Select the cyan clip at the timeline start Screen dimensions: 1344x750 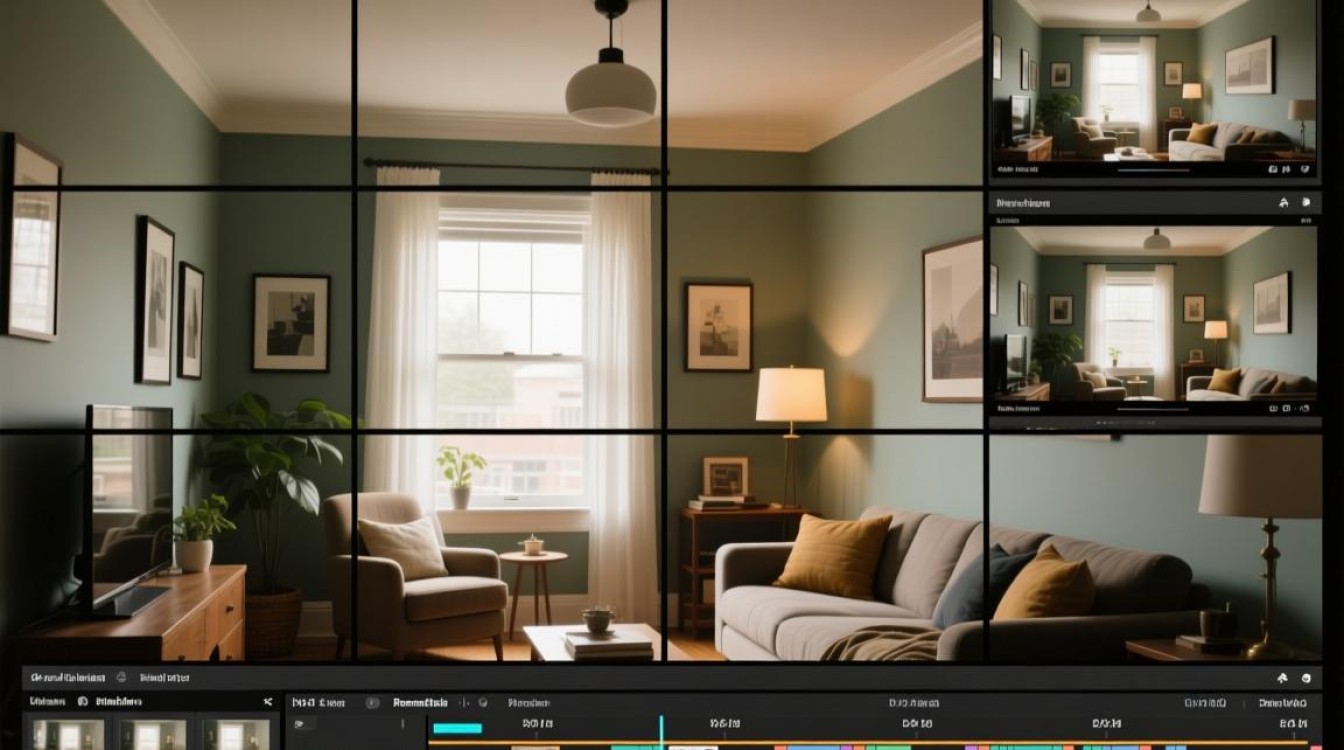457,728
